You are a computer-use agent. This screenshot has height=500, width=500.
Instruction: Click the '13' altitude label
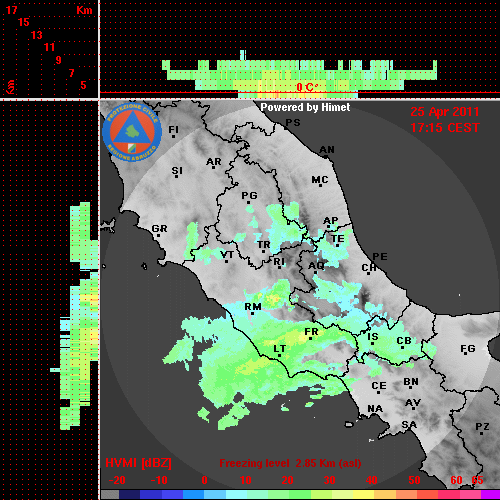[37, 35]
